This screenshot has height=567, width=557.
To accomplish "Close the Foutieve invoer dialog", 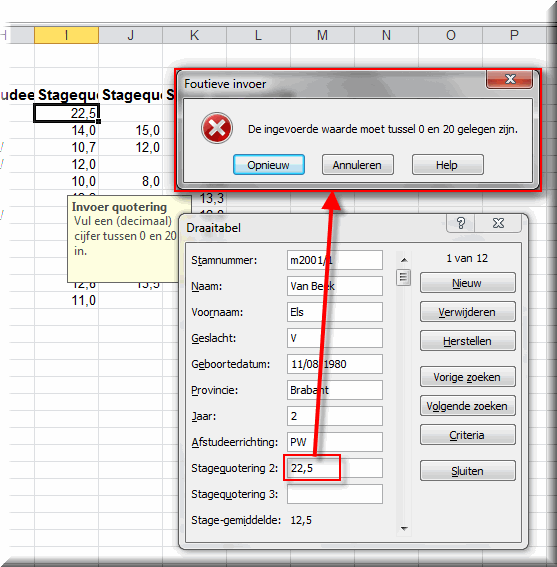I will click(x=509, y=79).
